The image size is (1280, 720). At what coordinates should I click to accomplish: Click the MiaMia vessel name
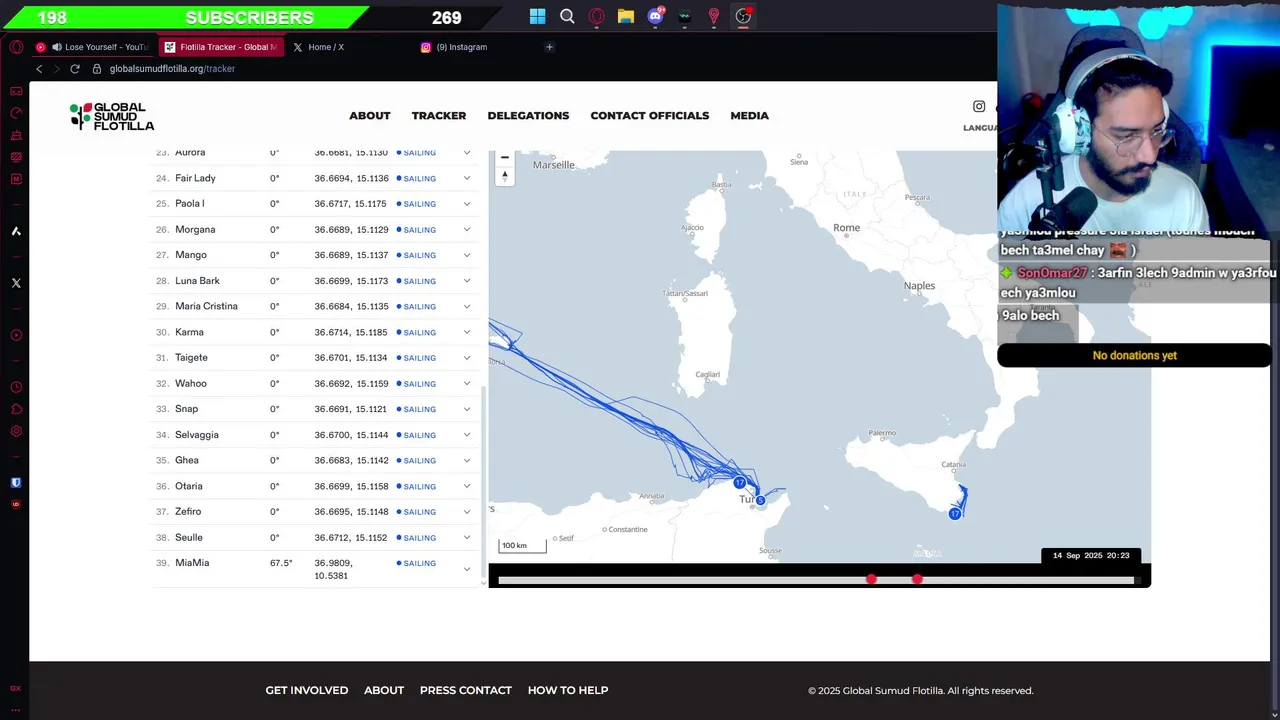click(x=192, y=563)
